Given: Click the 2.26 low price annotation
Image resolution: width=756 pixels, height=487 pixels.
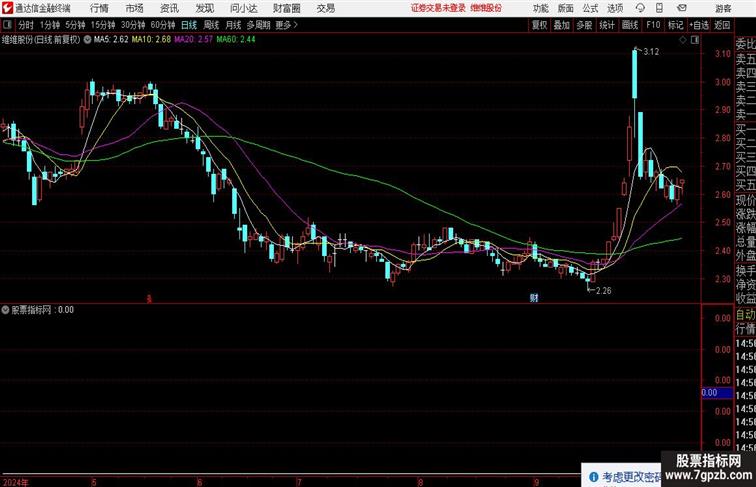Looking at the screenshot, I should (x=604, y=290).
